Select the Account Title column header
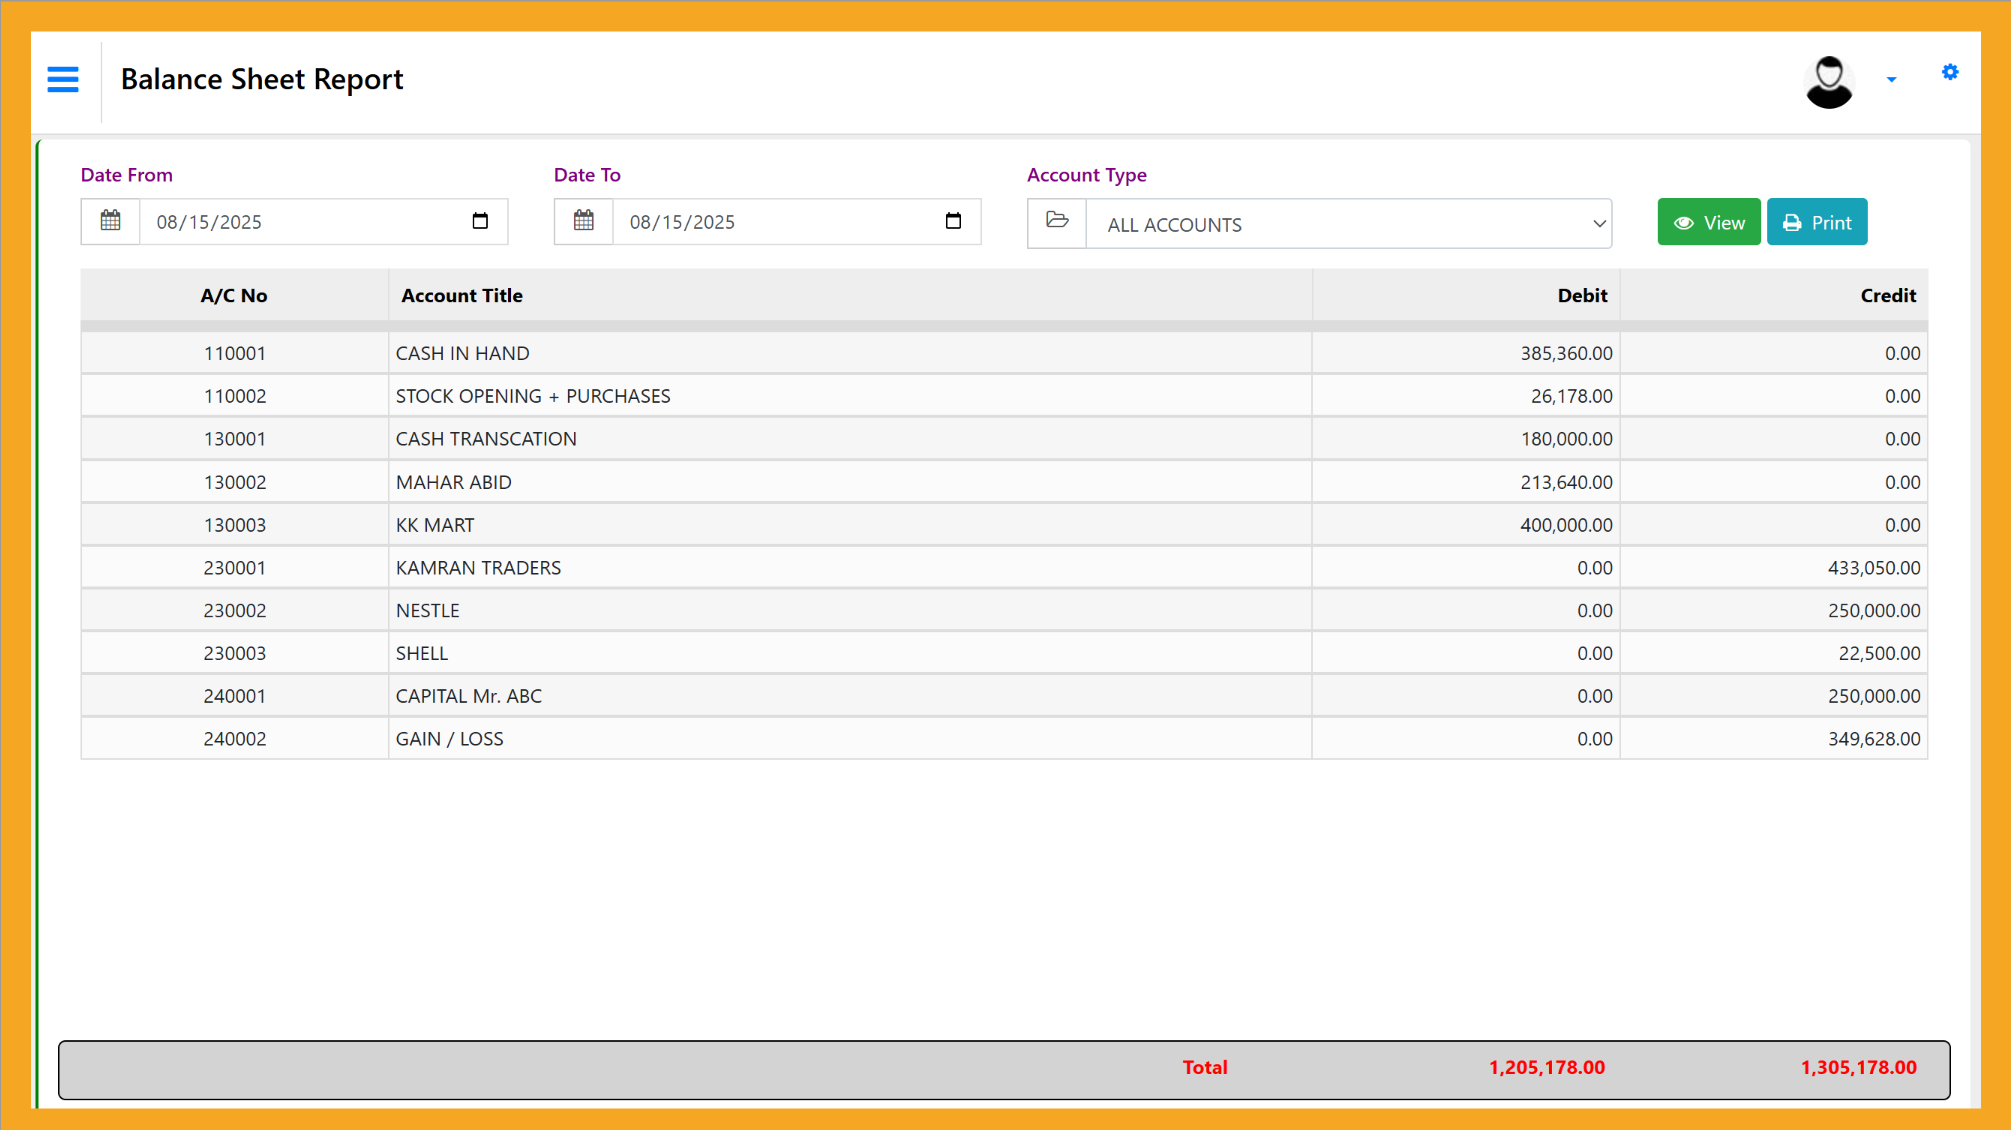Screen dimensions: 2011x1130 click(x=461, y=295)
